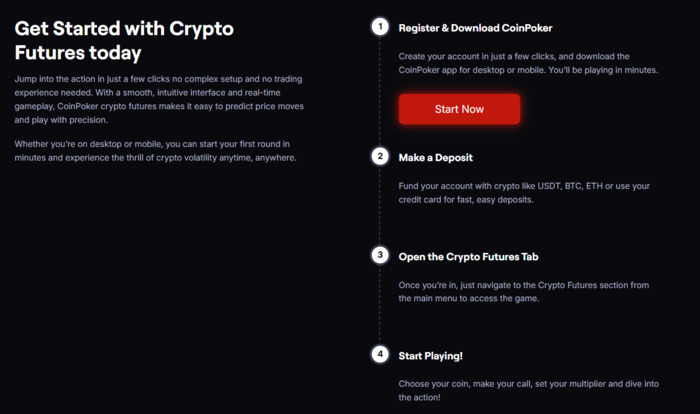Select the step 3 circle icon
Image resolution: width=700 pixels, height=414 pixels.
click(x=380, y=255)
